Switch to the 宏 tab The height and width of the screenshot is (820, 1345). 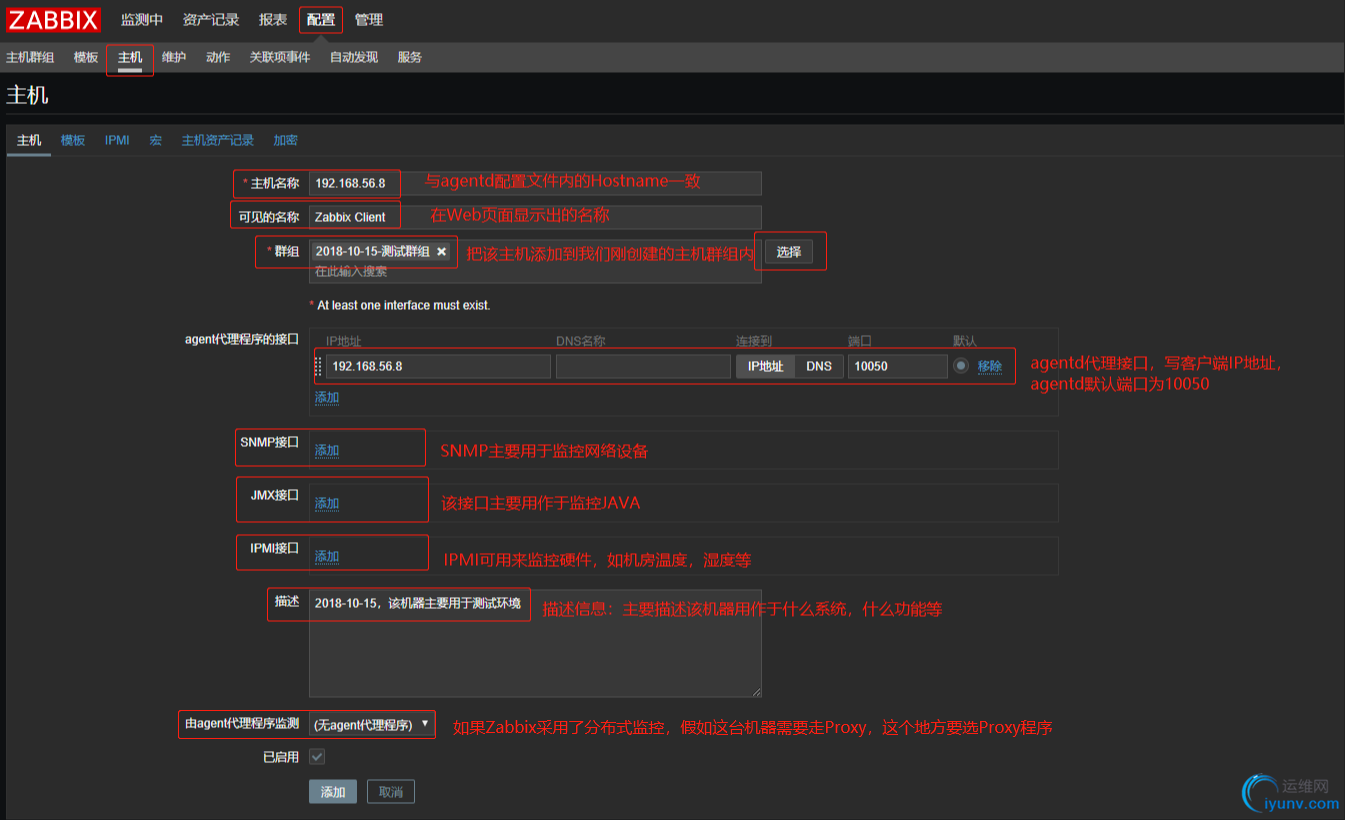click(x=155, y=140)
